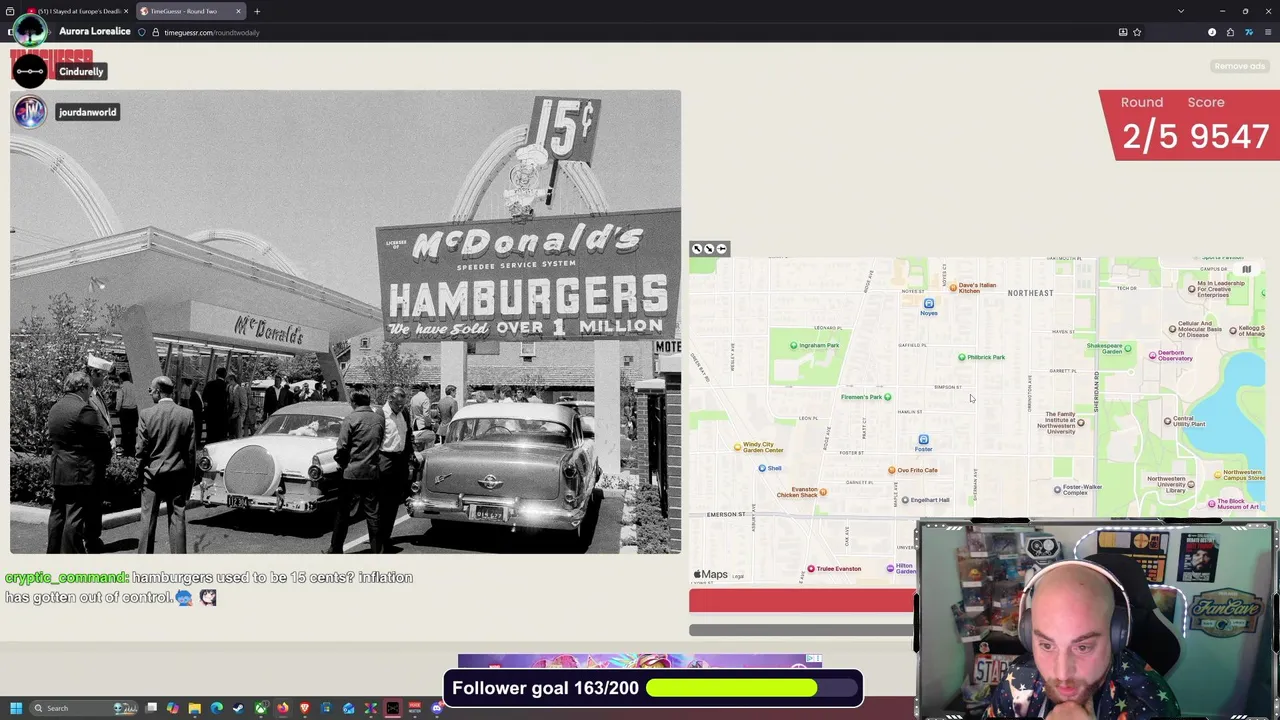Image resolution: width=1280 pixels, height=720 pixels.
Task: Open Steam from the taskbar
Action: click(x=237, y=708)
